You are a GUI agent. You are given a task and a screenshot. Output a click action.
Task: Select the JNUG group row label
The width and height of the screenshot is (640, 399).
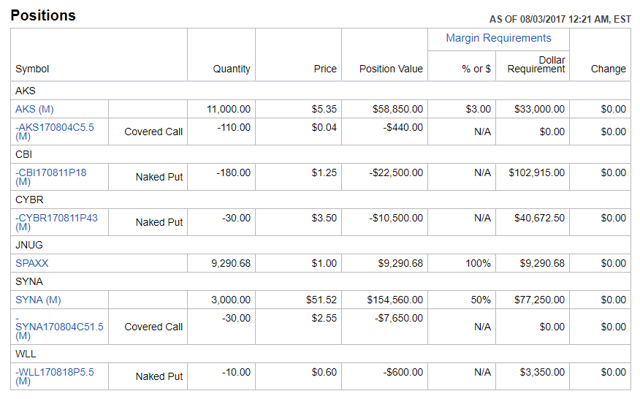coord(29,245)
